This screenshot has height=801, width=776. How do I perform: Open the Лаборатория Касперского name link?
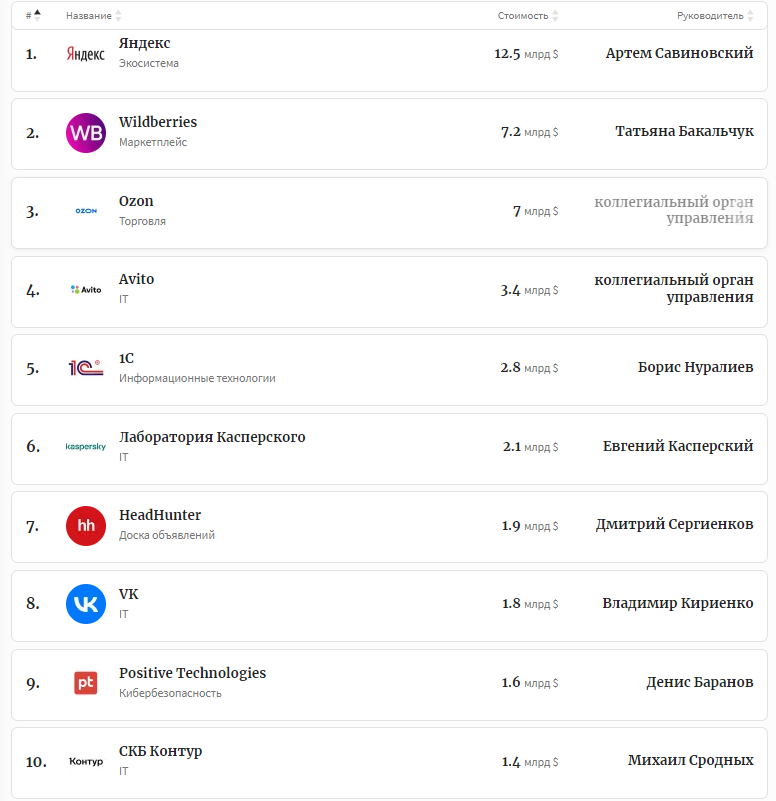coord(212,437)
